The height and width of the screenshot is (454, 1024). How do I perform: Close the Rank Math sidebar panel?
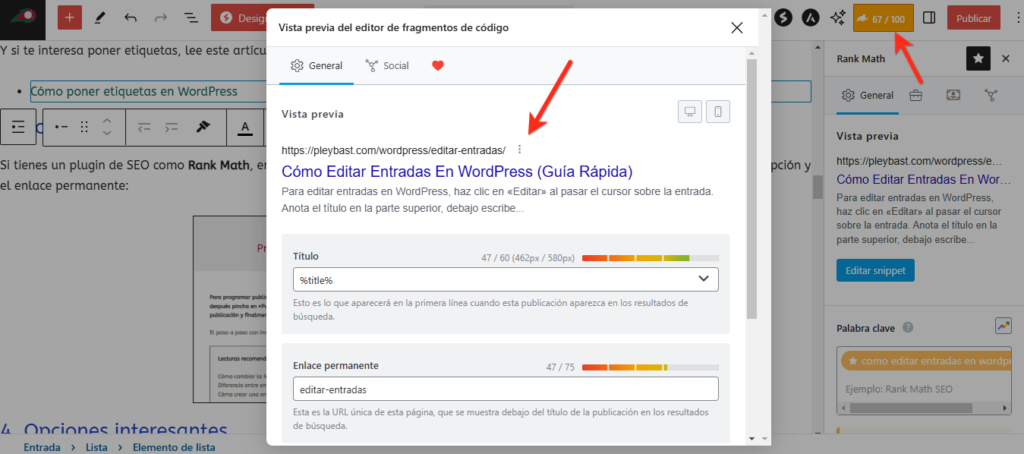click(1006, 59)
